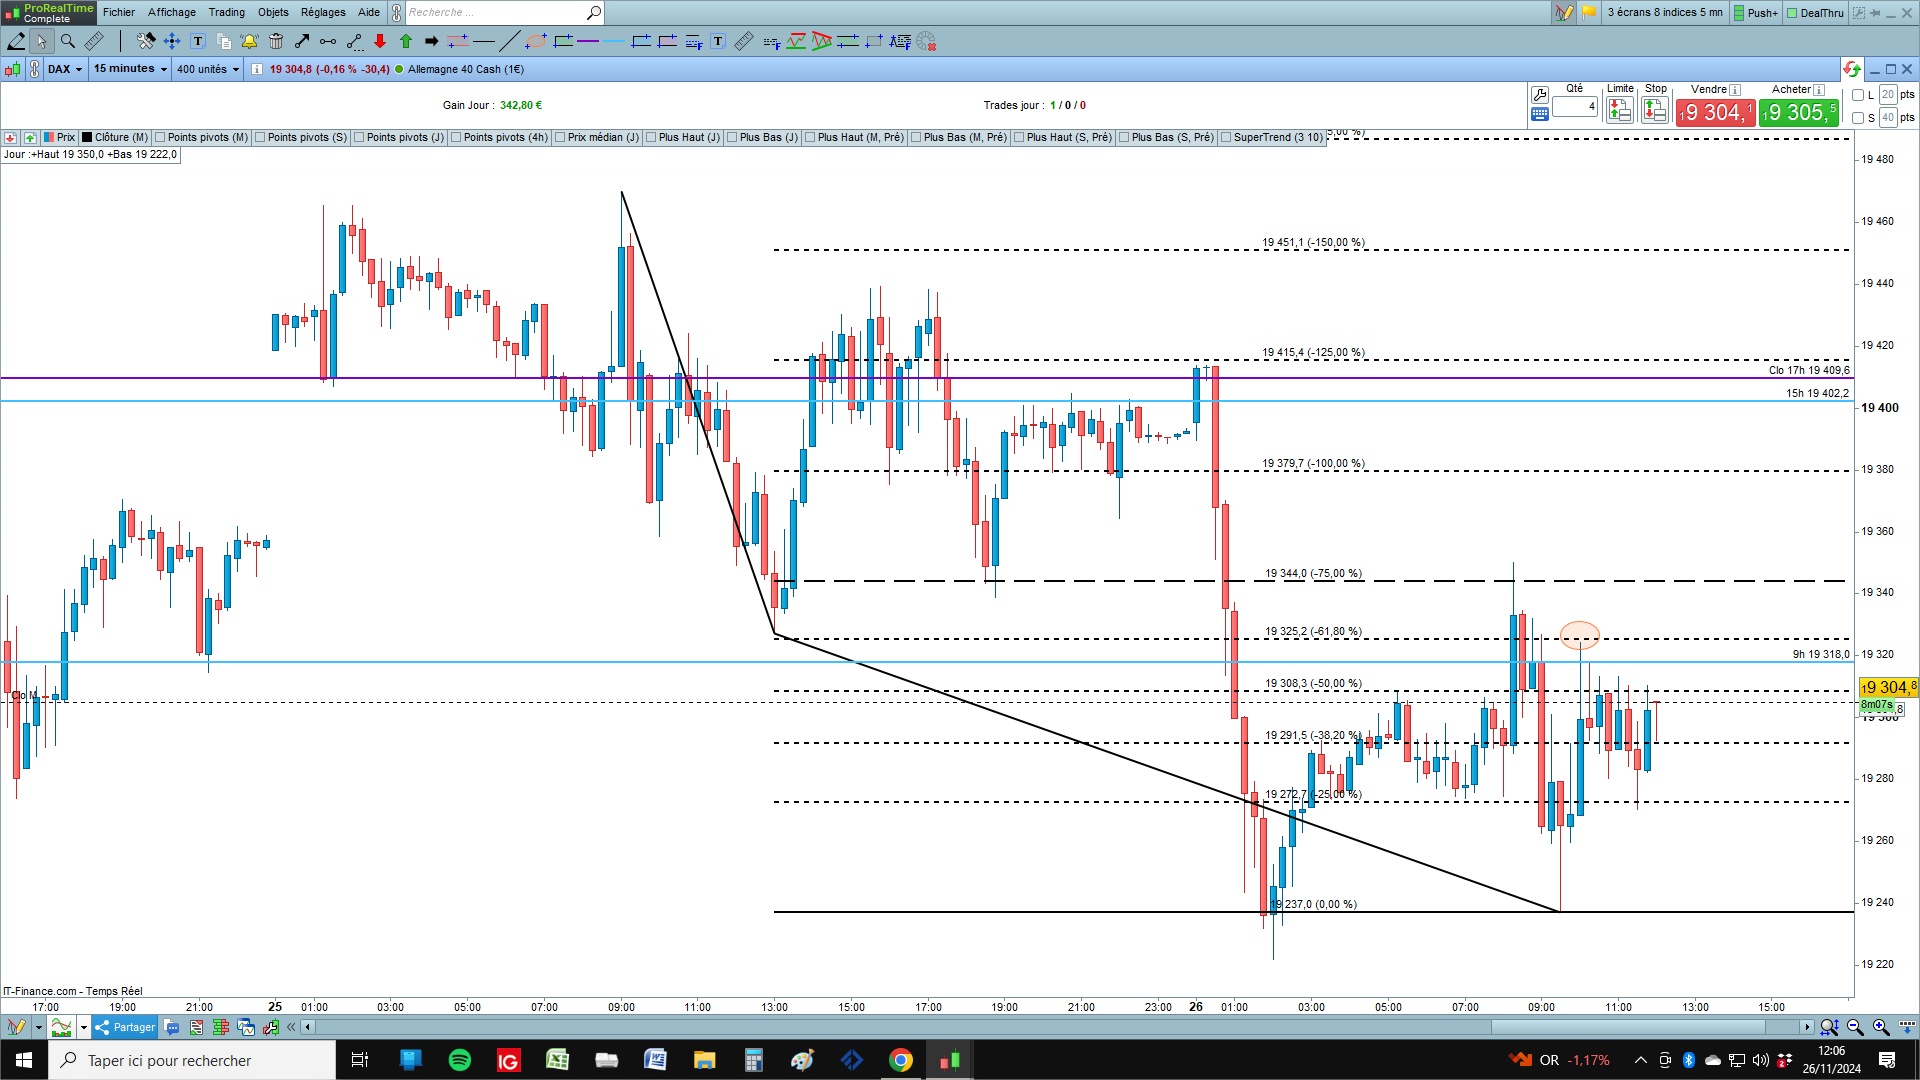Select the ellipse drawing tool
1920x1080 pixels.
(536, 41)
